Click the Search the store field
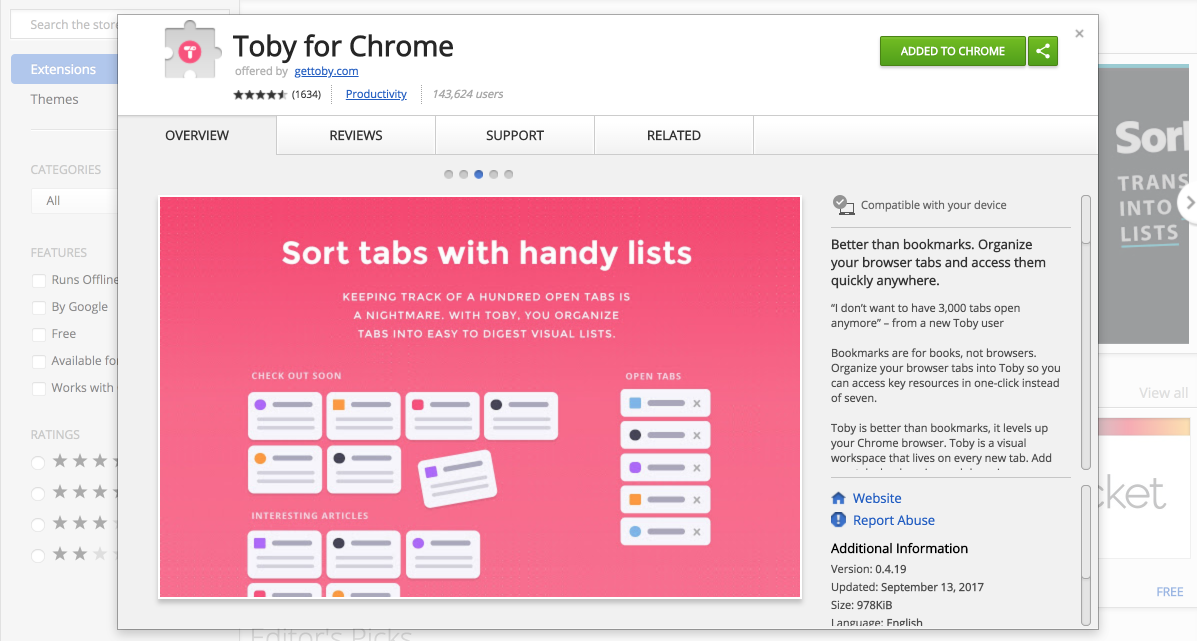Screen dimensions: 1197x641 (x=65, y=24)
